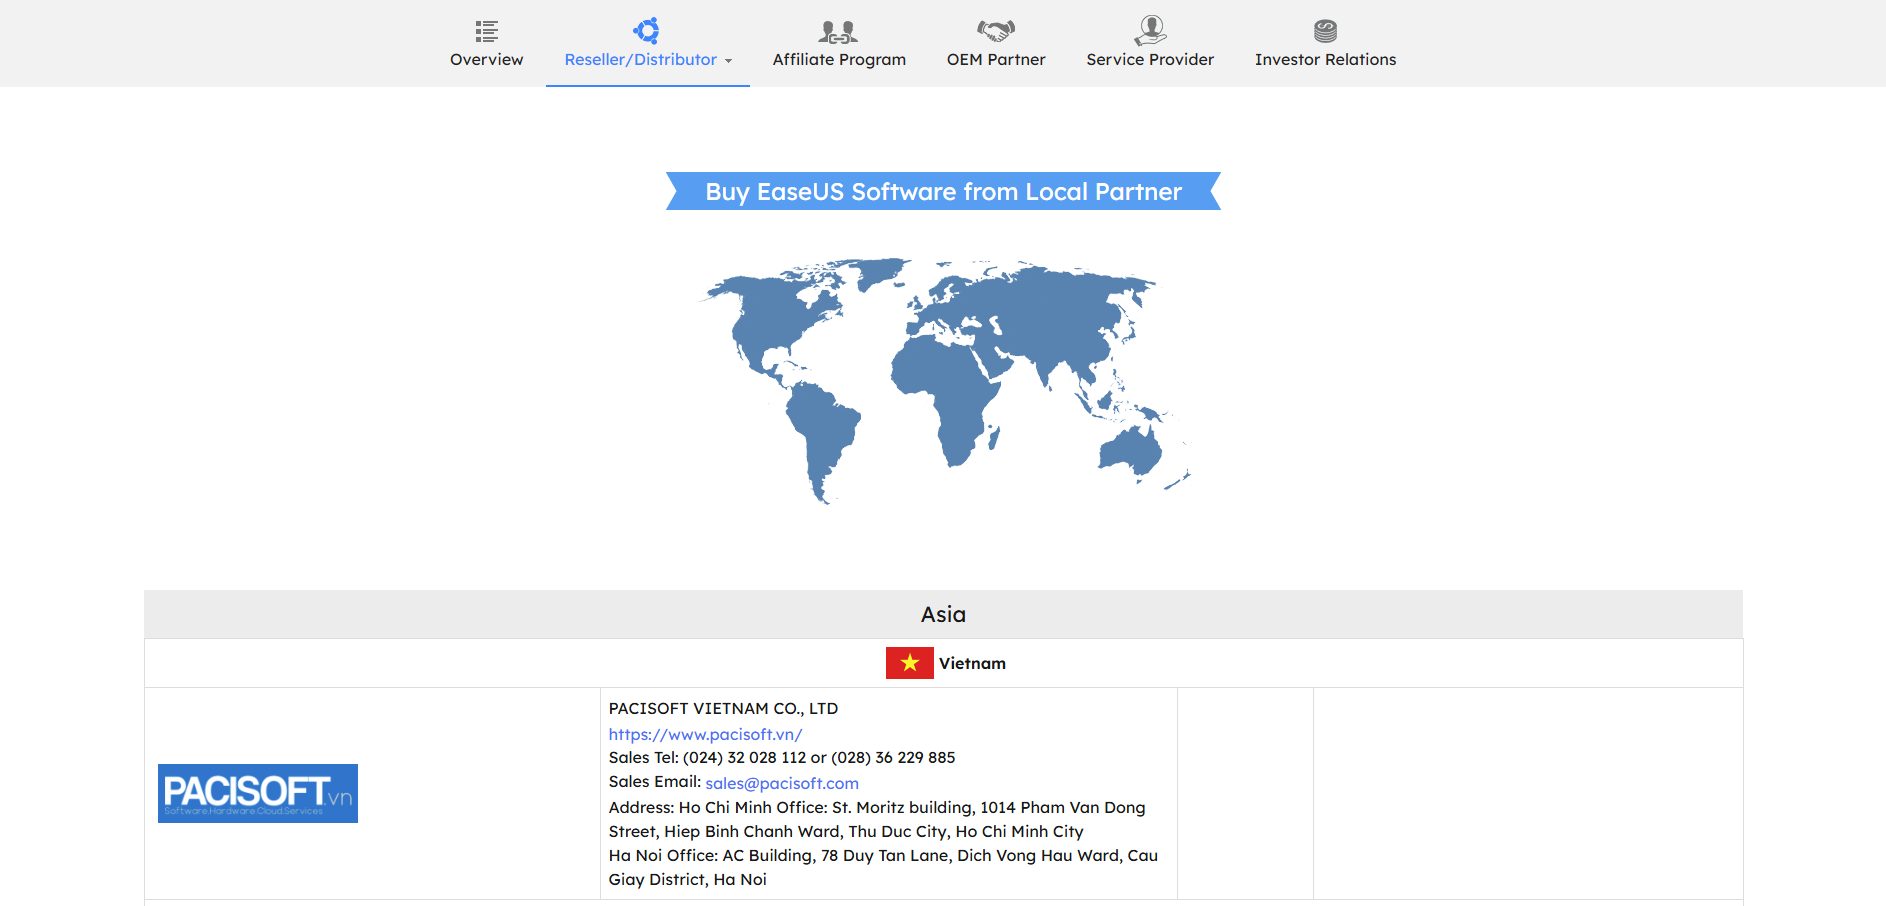Click the Vietnam country label
The height and width of the screenshot is (906, 1886).
click(x=972, y=663)
